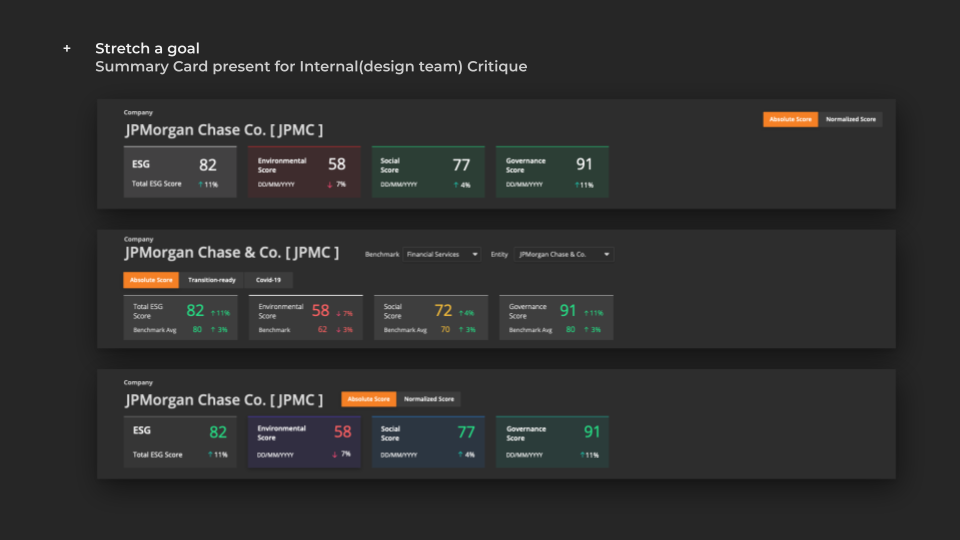Switch to the Covid-19 tab
Screen dimensions: 960x540
click(x=268, y=280)
